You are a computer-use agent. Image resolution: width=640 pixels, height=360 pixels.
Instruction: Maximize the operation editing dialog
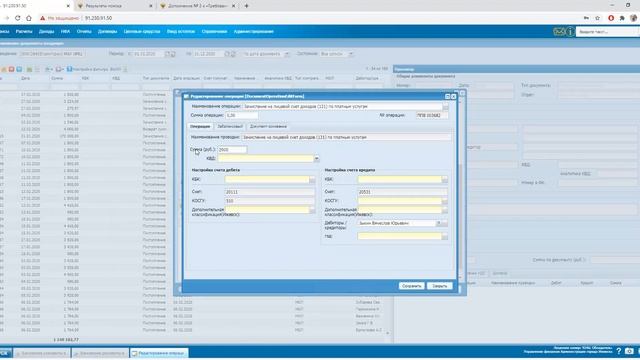pyautogui.click(x=447, y=96)
